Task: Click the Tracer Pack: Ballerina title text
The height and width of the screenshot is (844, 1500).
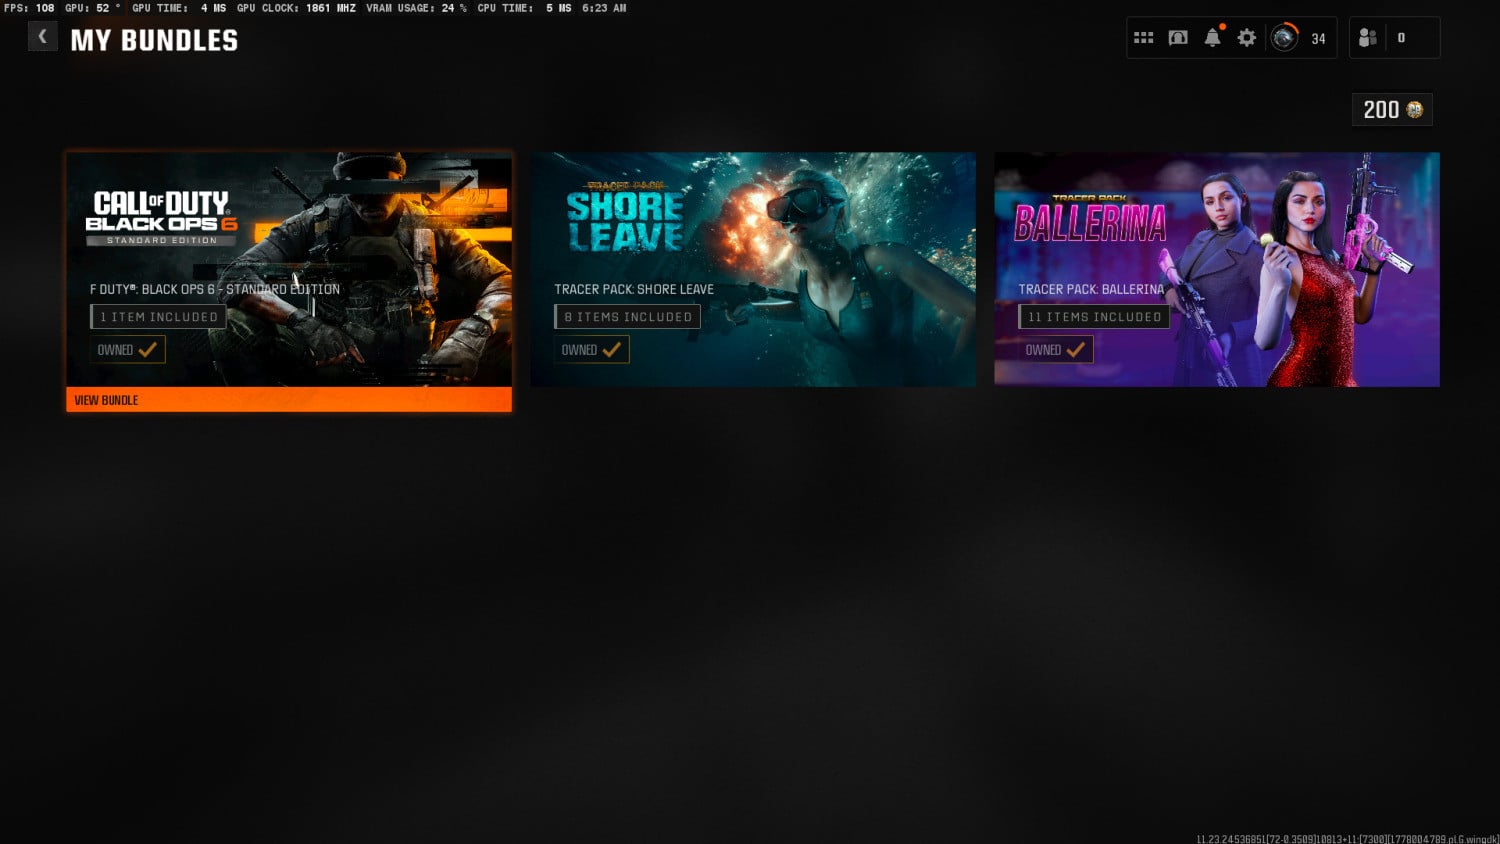Action: tap(1091, 289)
